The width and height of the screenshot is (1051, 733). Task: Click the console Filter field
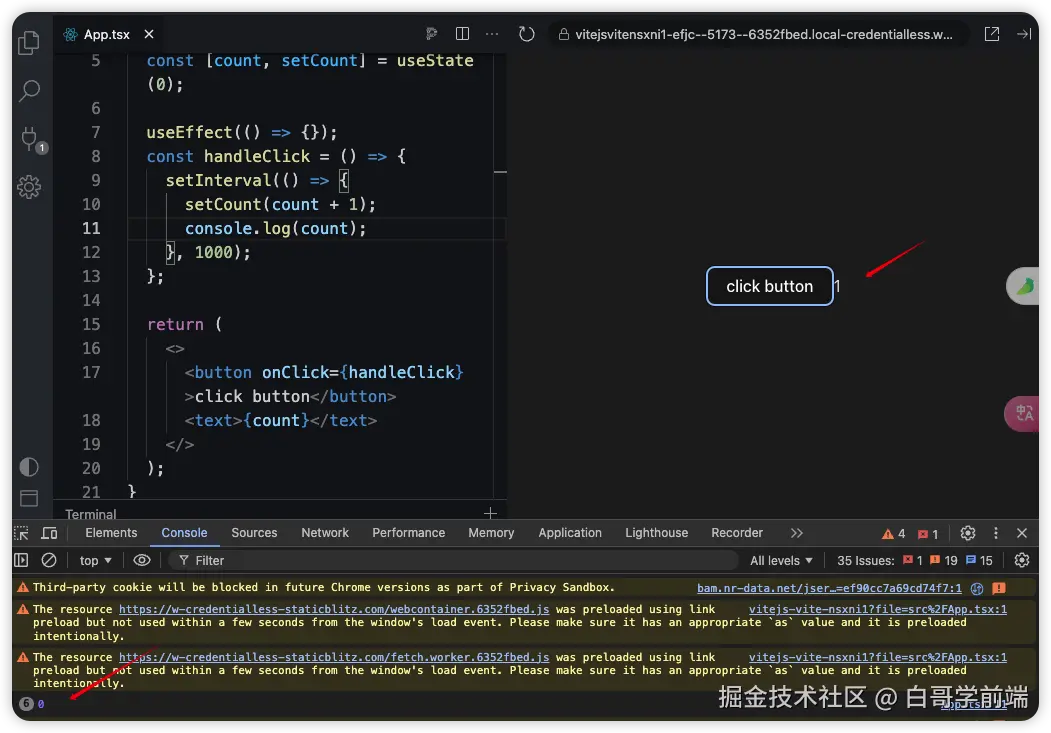(453, 560)
